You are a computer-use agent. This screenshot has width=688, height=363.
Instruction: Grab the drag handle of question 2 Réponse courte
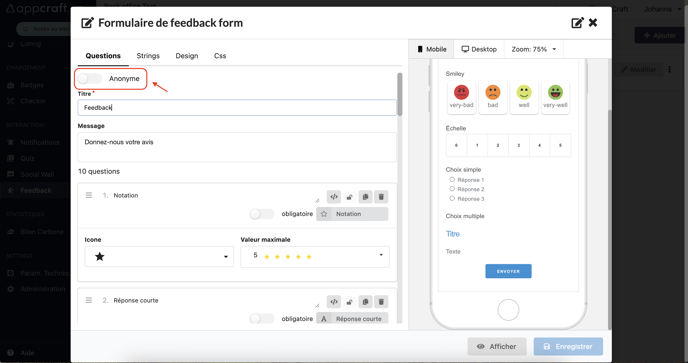[x=89, y=300]
